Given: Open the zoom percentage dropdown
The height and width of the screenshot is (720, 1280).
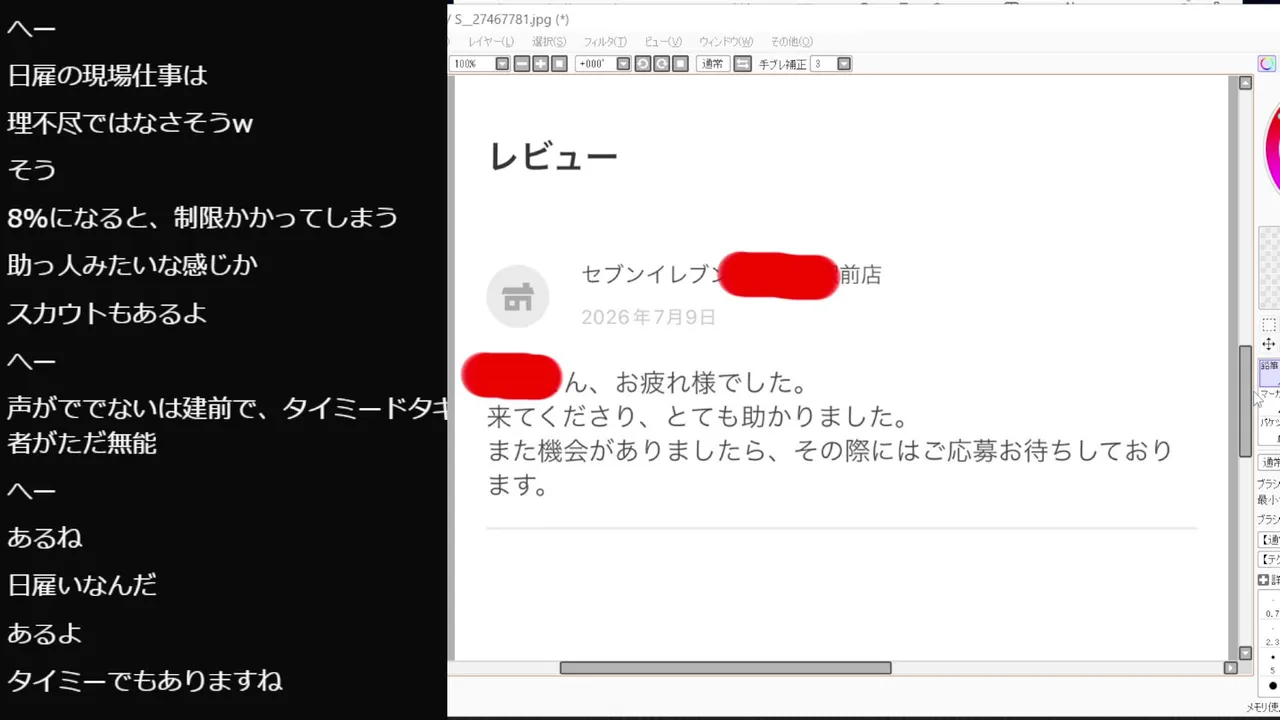Looking at the screenshot, I should click(502, 64).
